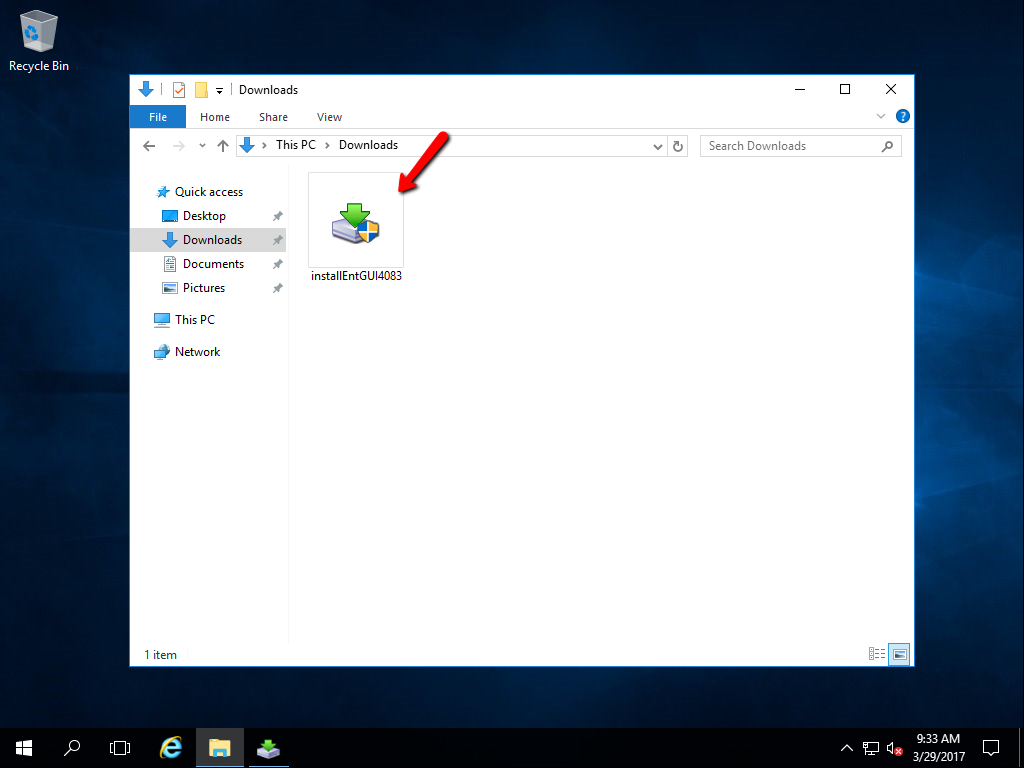Open the File ribbon tab
The height and width of the screenshot is (768, 1024).
pyautogui.click(x=158, y=117)
